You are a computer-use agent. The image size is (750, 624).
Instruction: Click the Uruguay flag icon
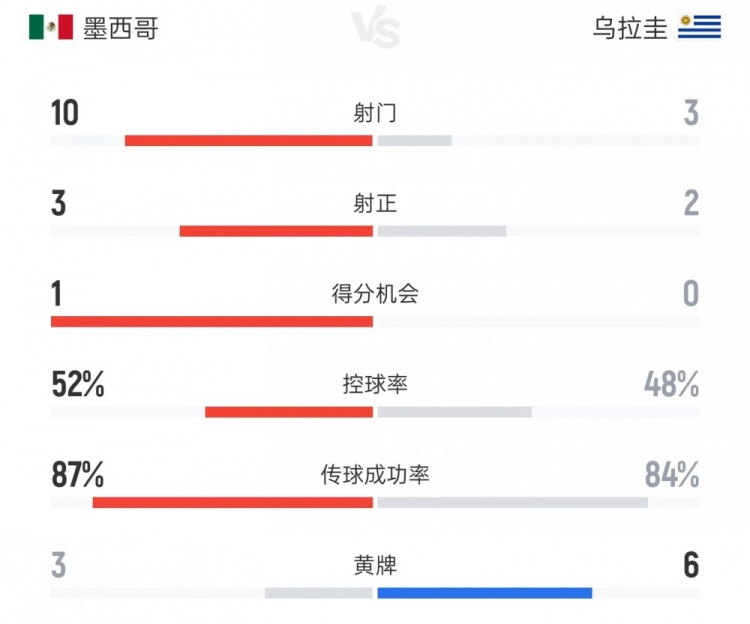point(699,27)
